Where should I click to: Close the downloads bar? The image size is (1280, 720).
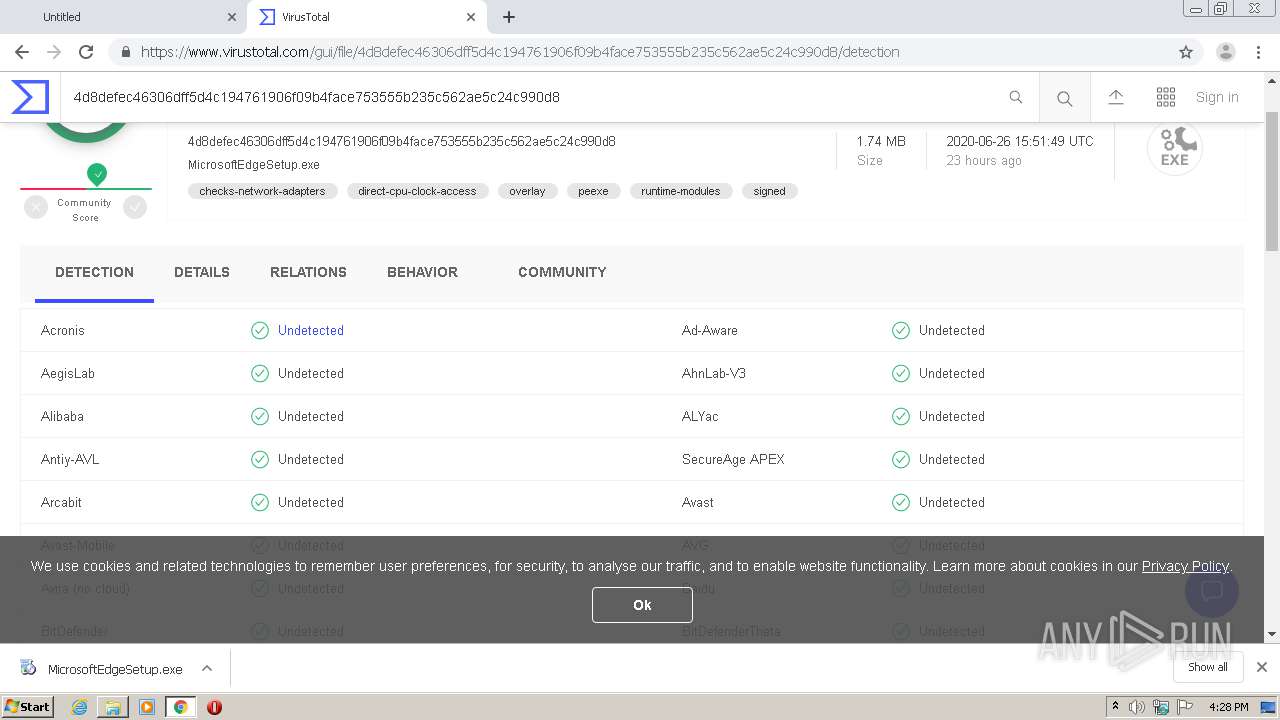click(1262, 667)
